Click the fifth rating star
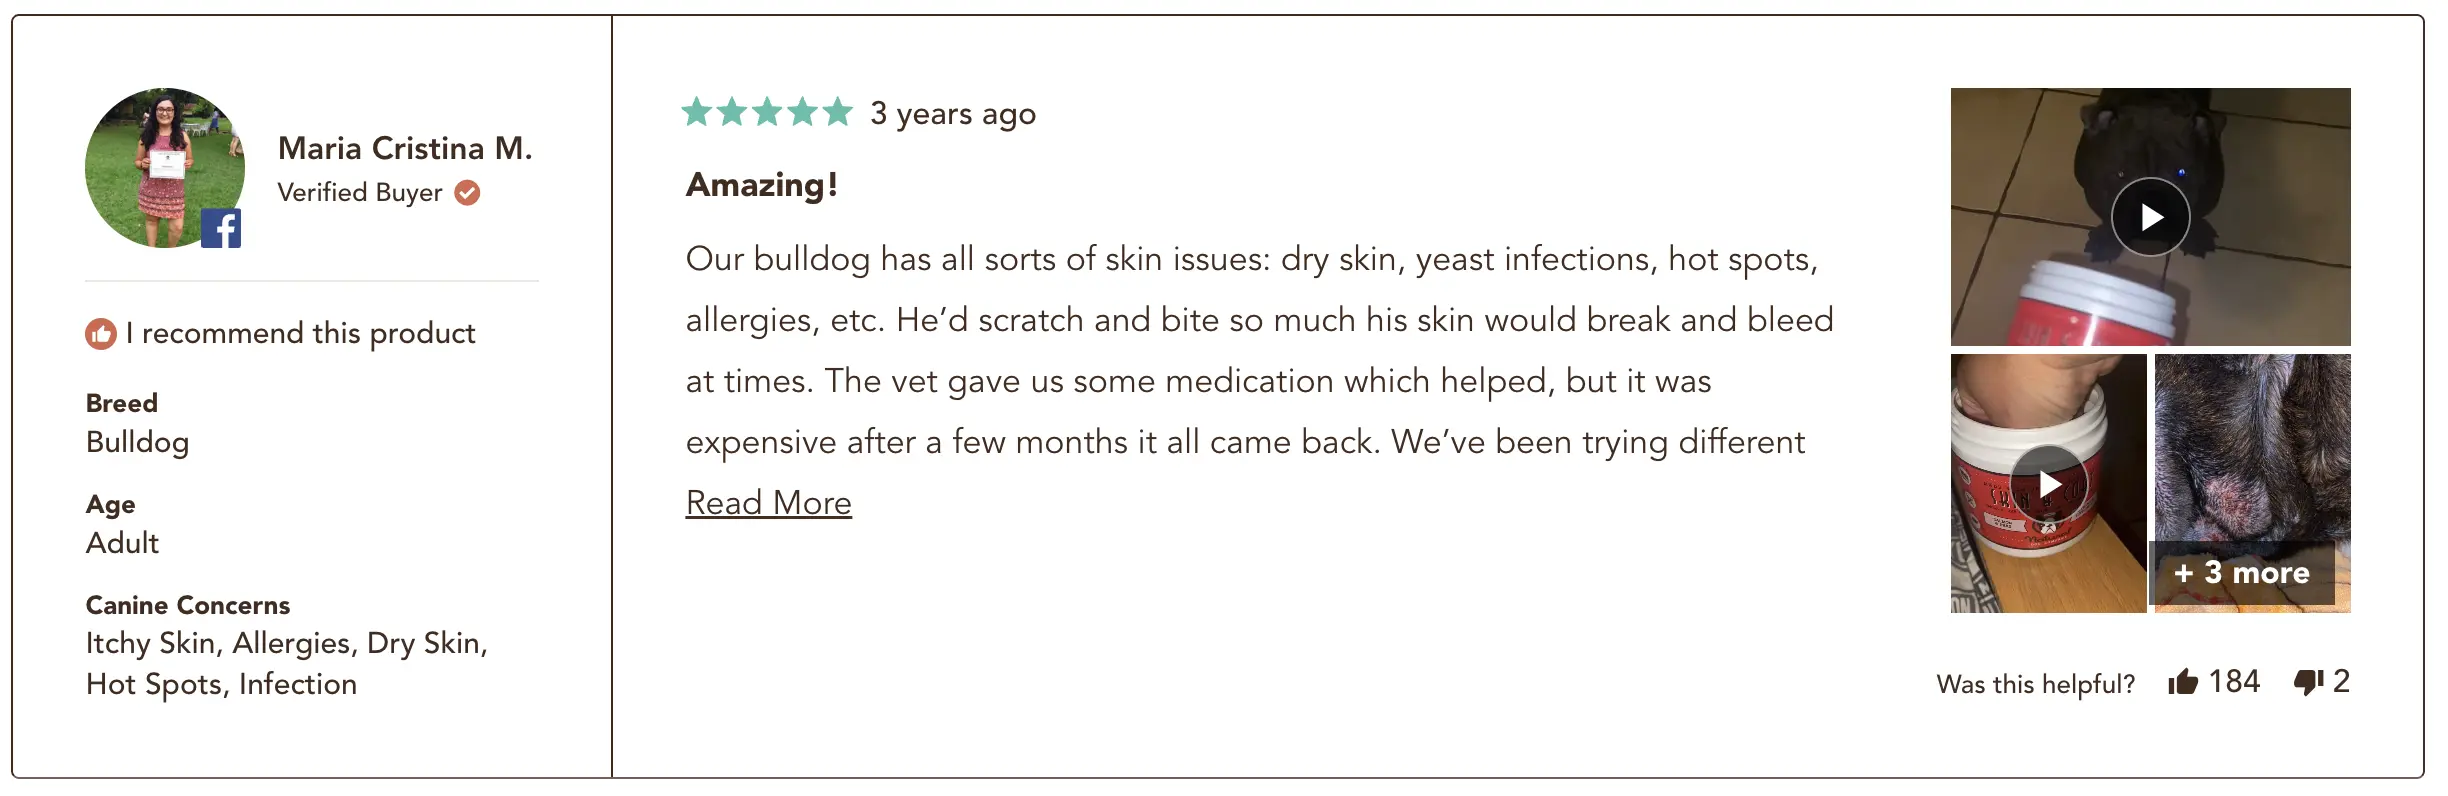The height and width of the screenshot is (796, 2448). [838, 112]
